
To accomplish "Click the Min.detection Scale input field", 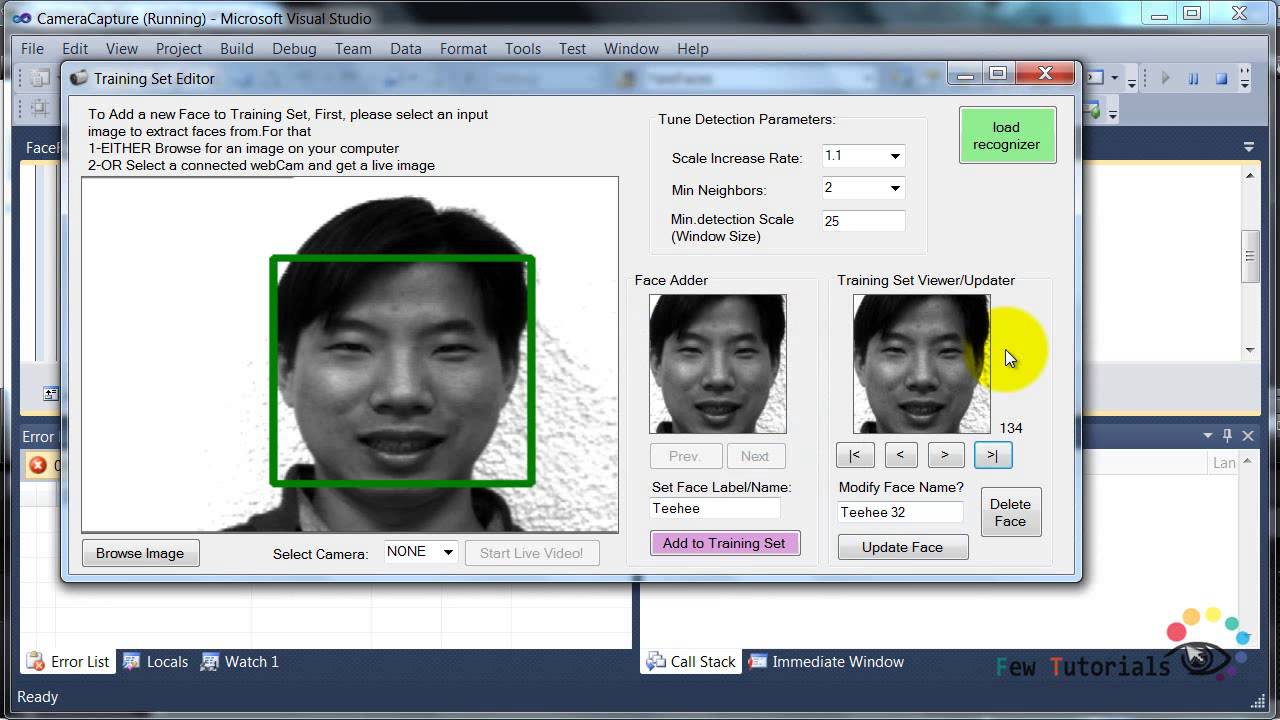I will click(x=863, y=221).
